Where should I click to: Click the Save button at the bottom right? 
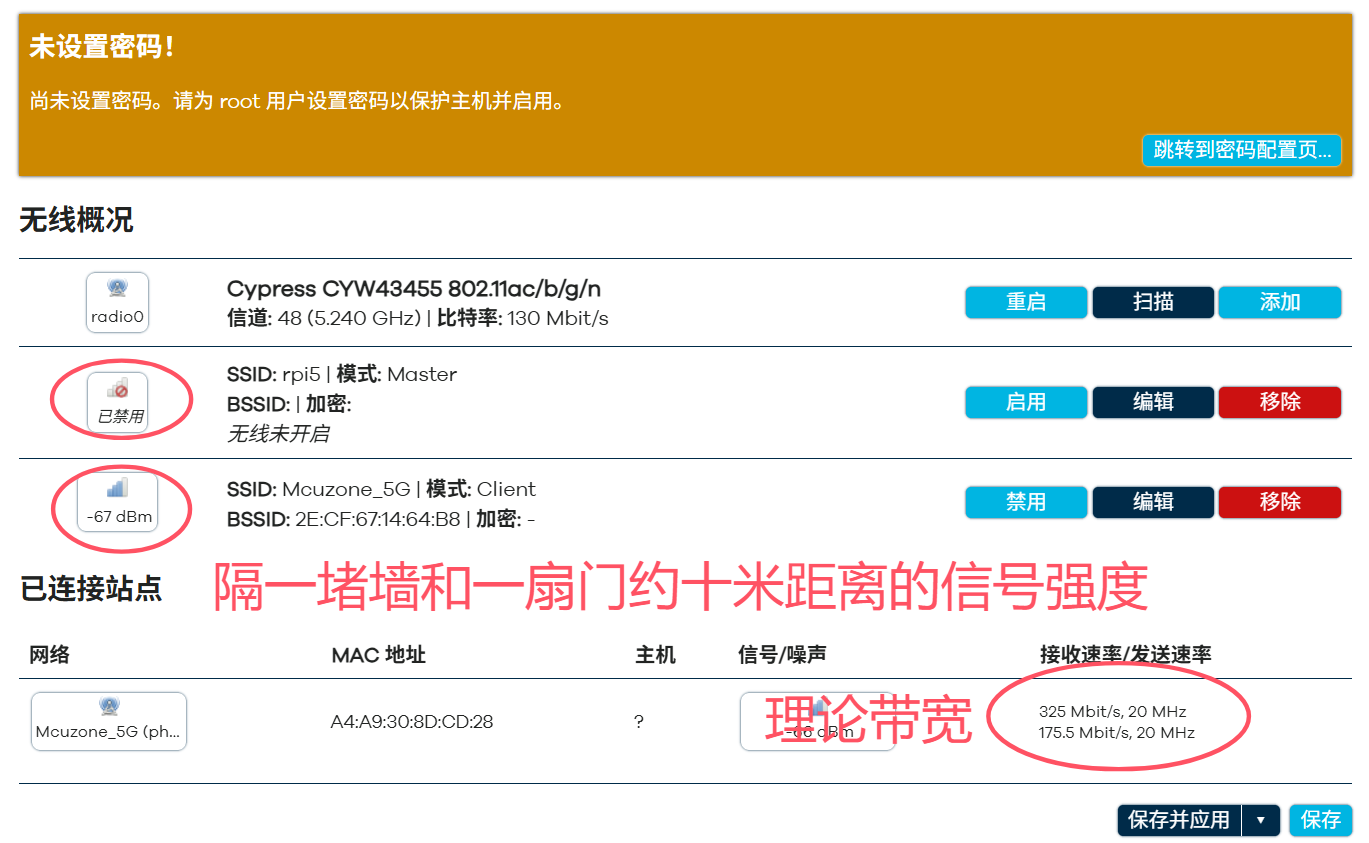[1320, 820]
